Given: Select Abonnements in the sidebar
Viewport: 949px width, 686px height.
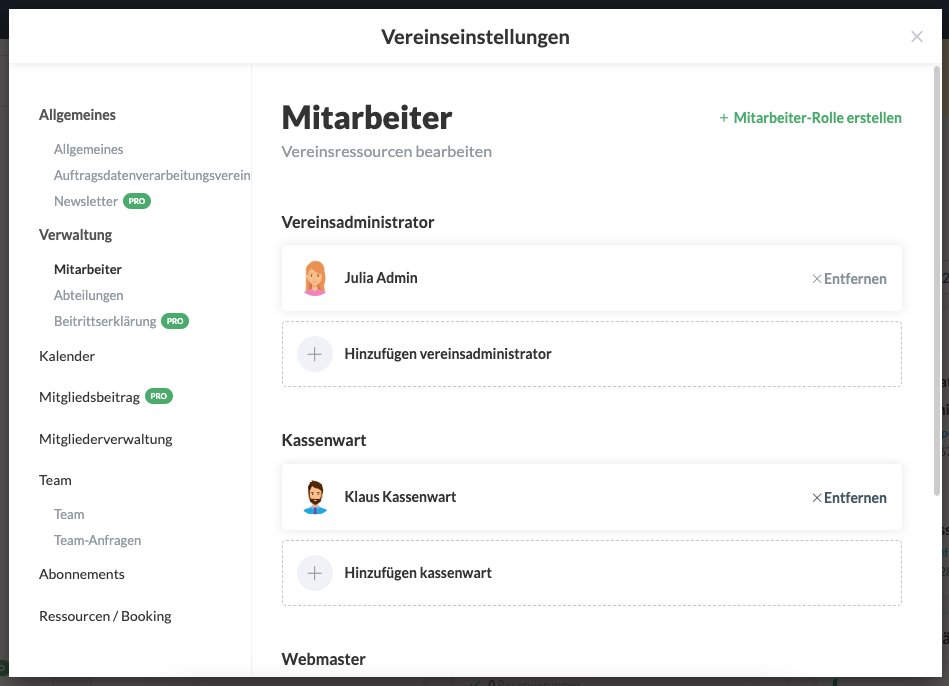Looking at the screenshot, I should [x=82, y=574].
